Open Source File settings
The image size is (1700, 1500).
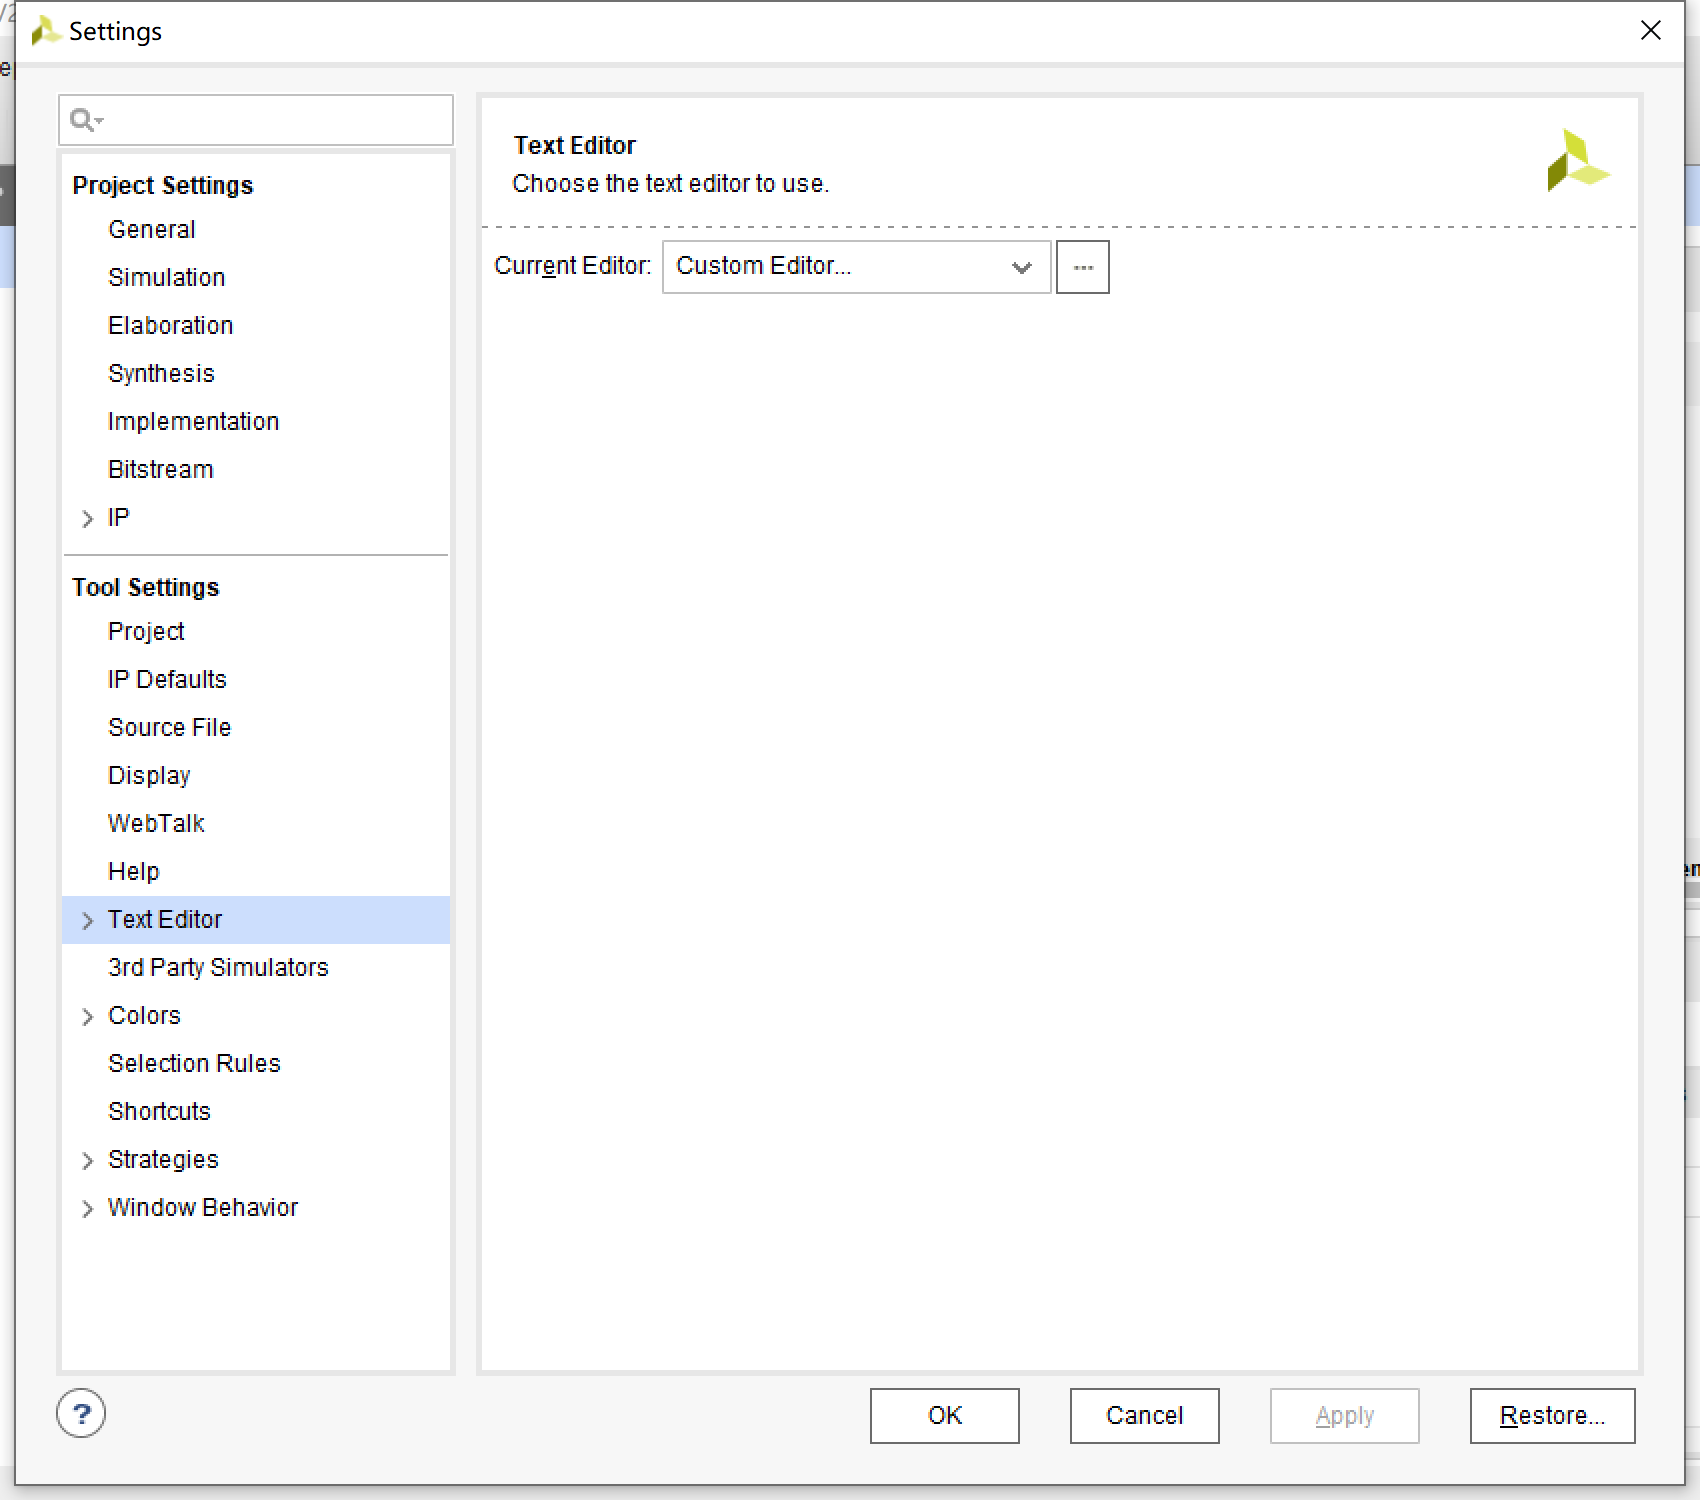[x=170, y=727]
